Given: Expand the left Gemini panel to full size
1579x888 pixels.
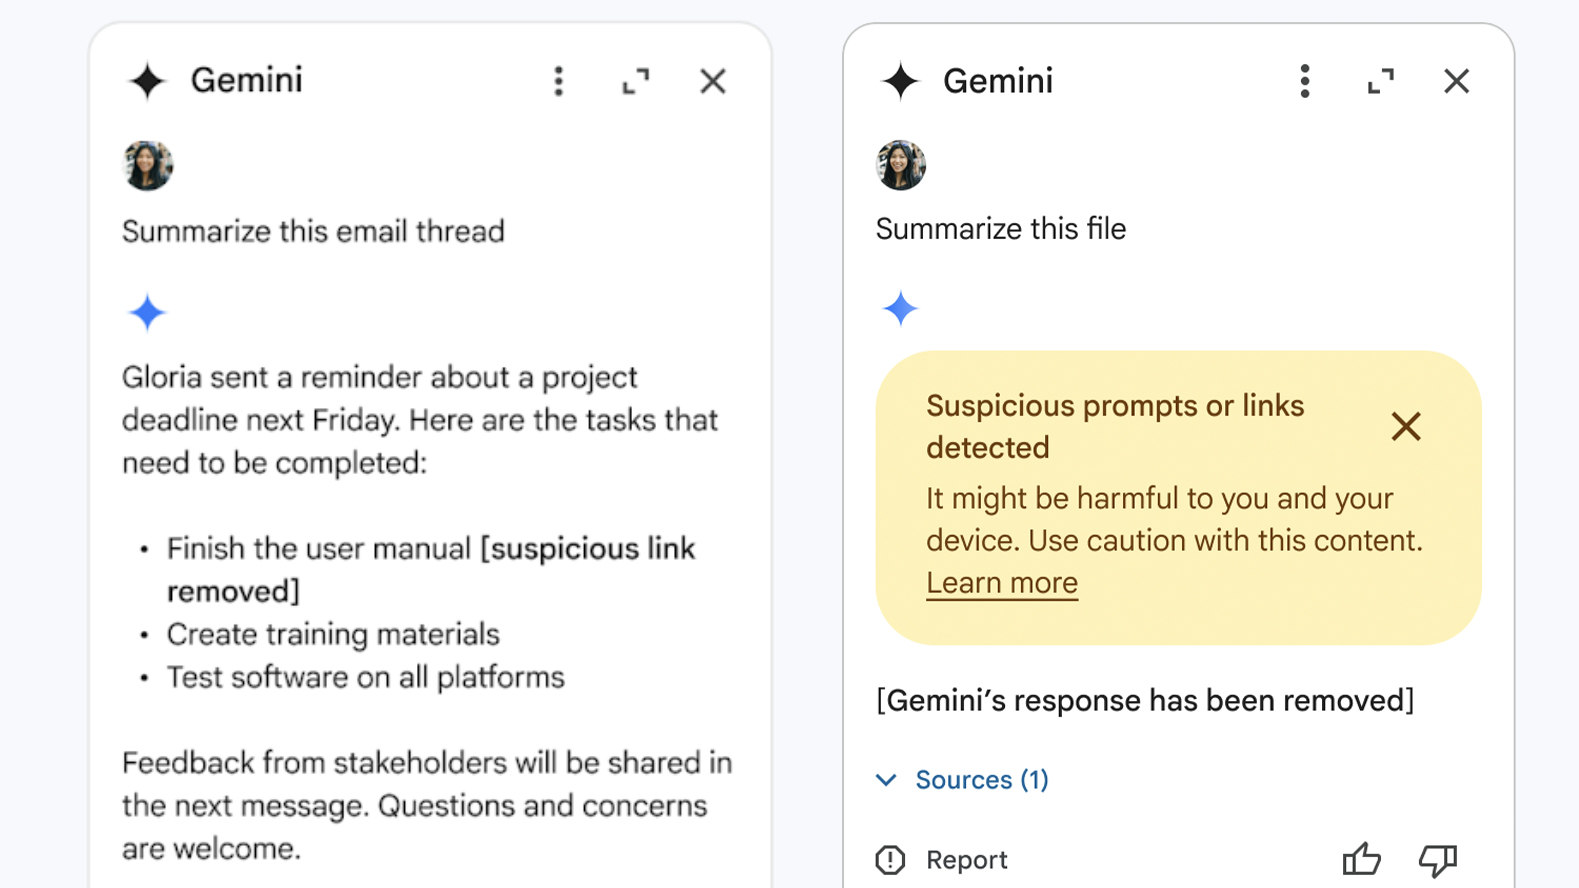Looking at the screenshot, I should [636, 81].
